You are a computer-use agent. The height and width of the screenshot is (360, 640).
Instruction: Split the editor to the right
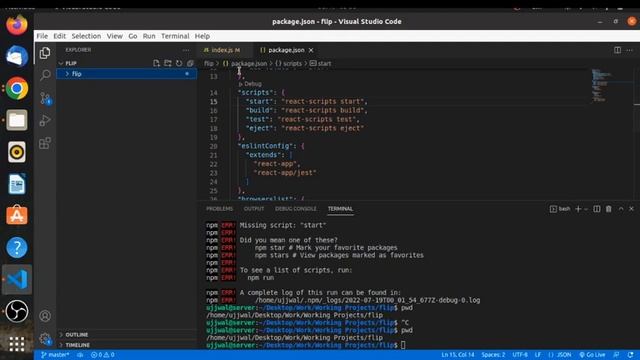point(618,50)
